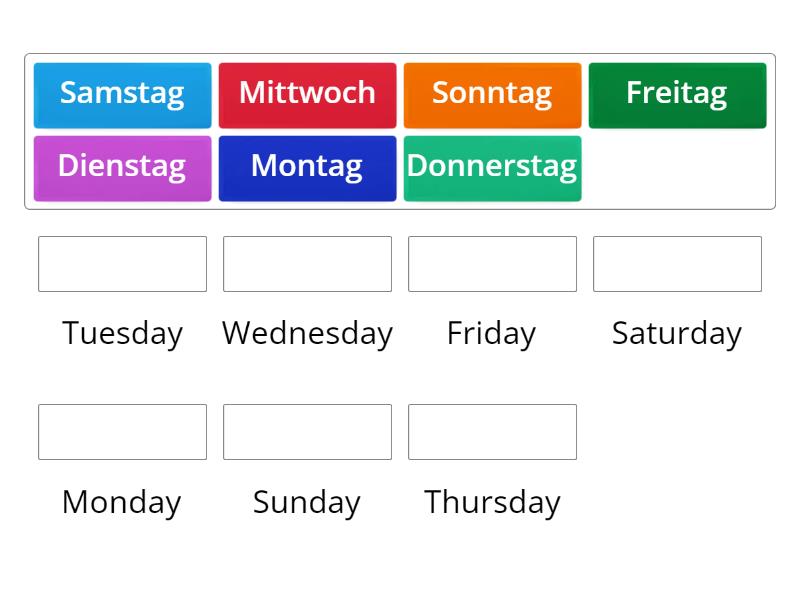The height and width of the screenshot is (600, 800).
Task: Click the answer slot above Saturday
Action: point(677,264)
